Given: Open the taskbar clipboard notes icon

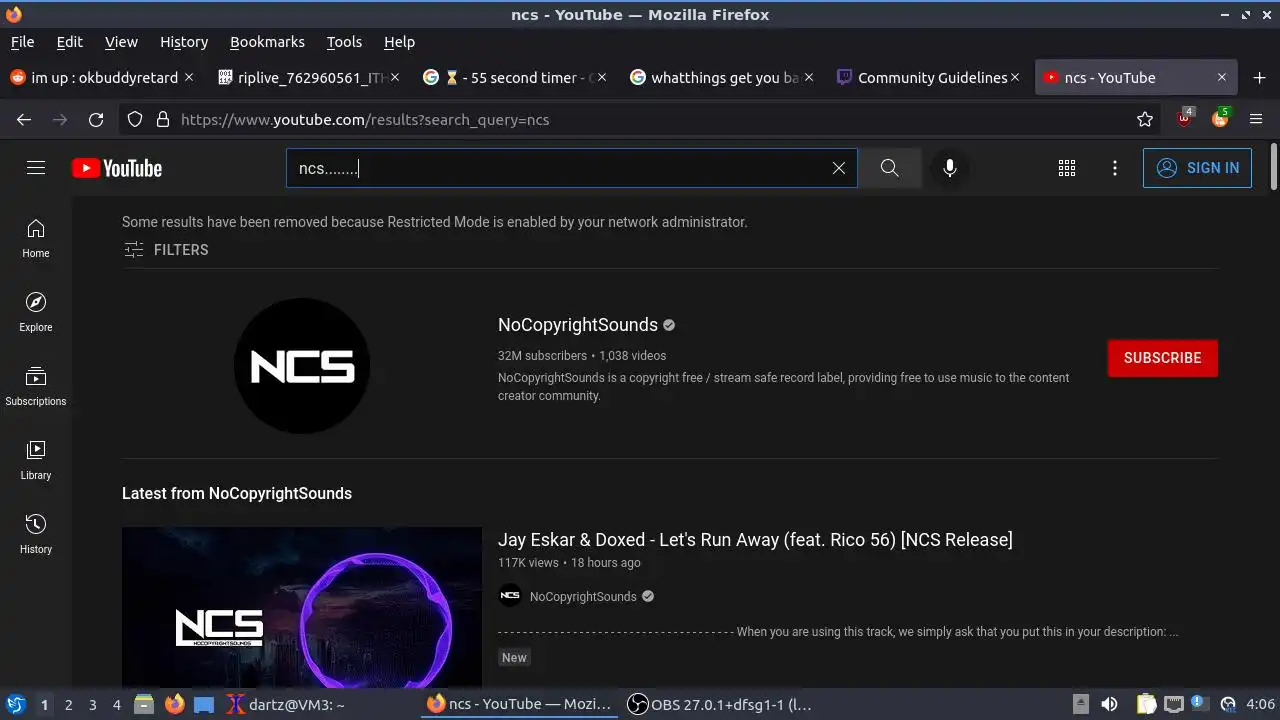Looking at the screenshot, I should [1146, 704].
